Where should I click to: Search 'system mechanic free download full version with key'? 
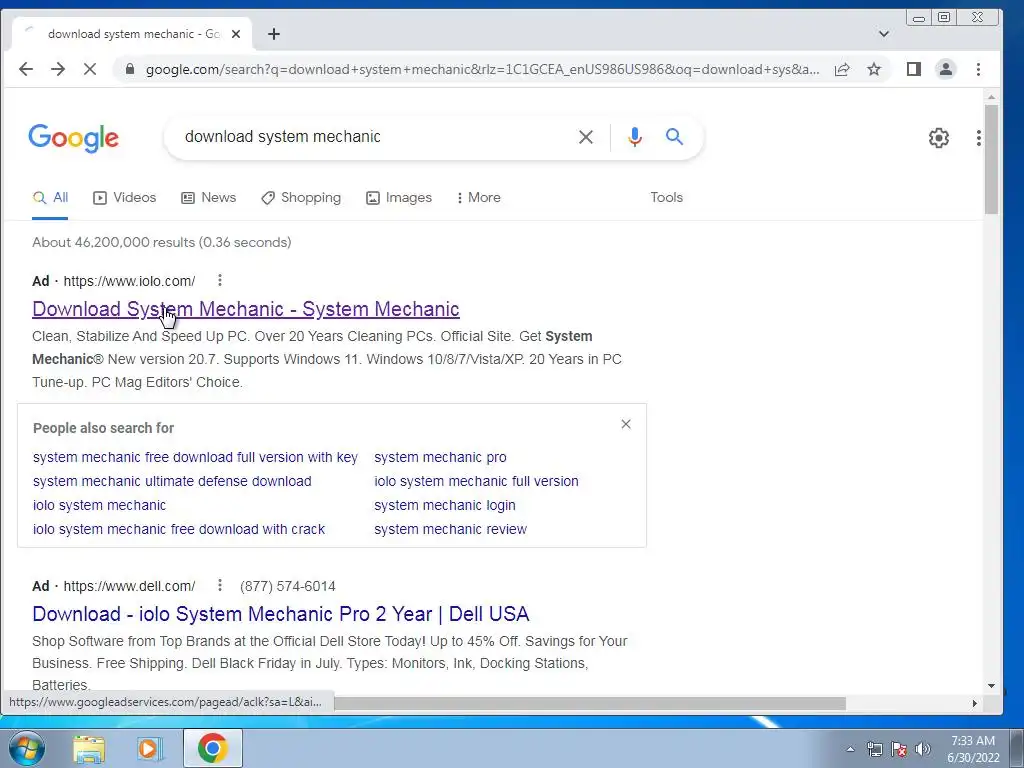(x=195, y=457)
